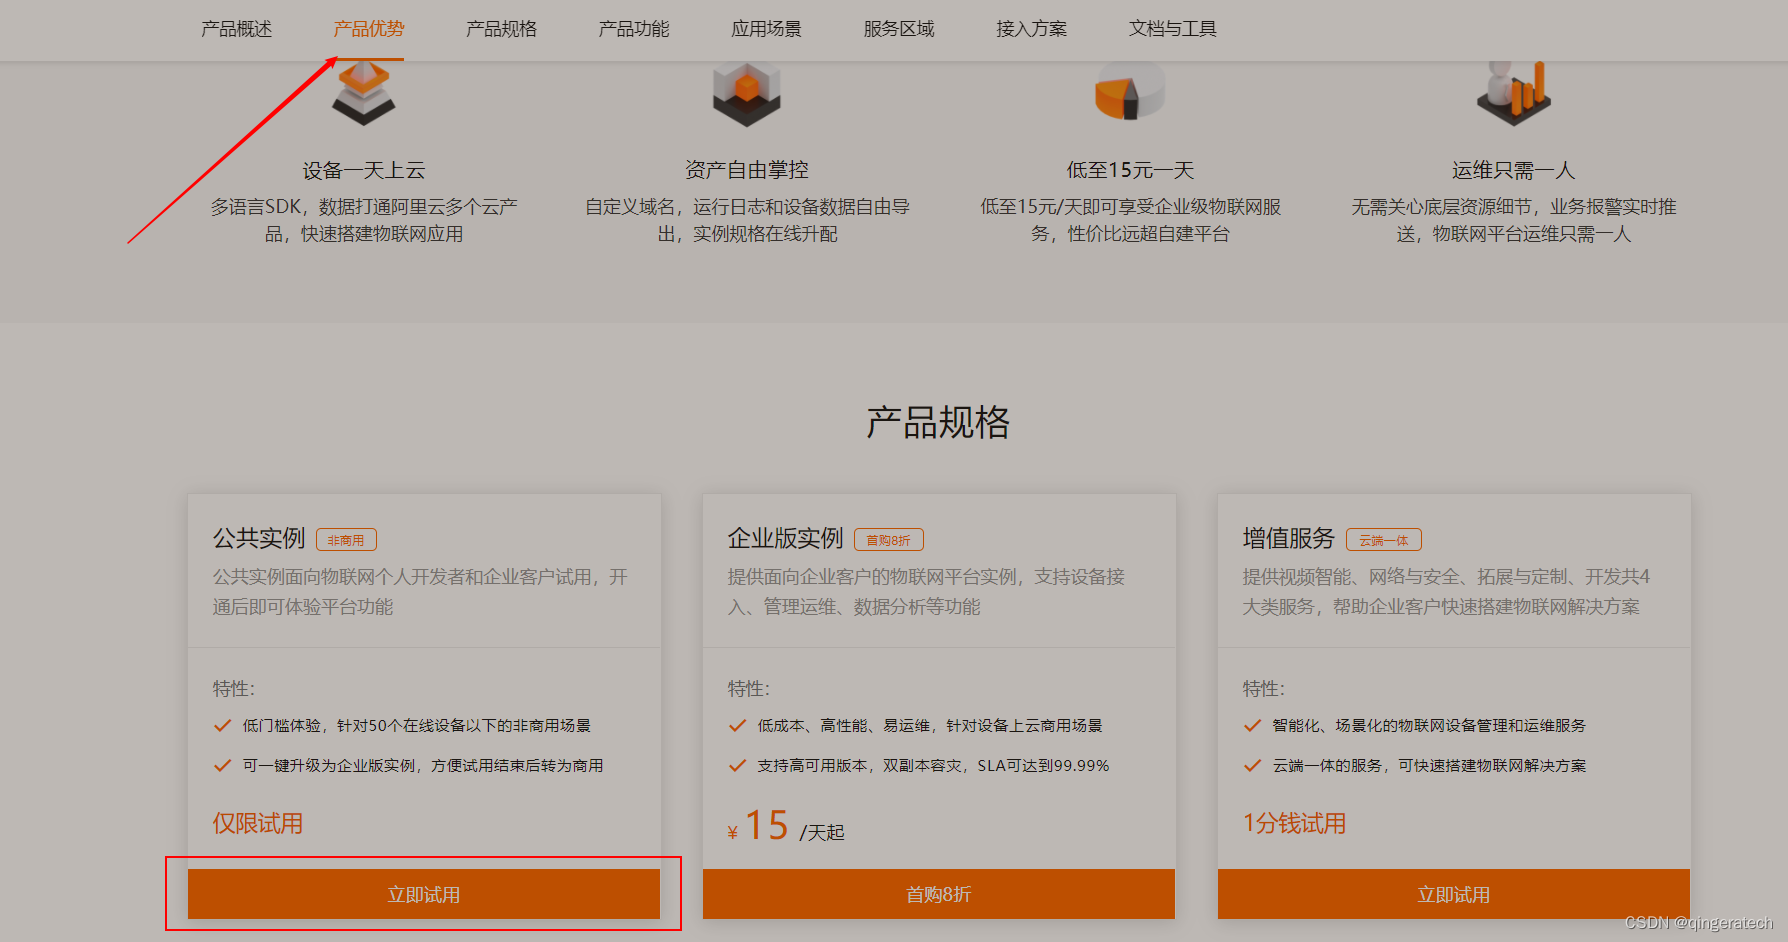Click checkmark beside 云端一体的服务 feature
The height and width of the screenshot is (942, 1788).
tap(1252, 766)
